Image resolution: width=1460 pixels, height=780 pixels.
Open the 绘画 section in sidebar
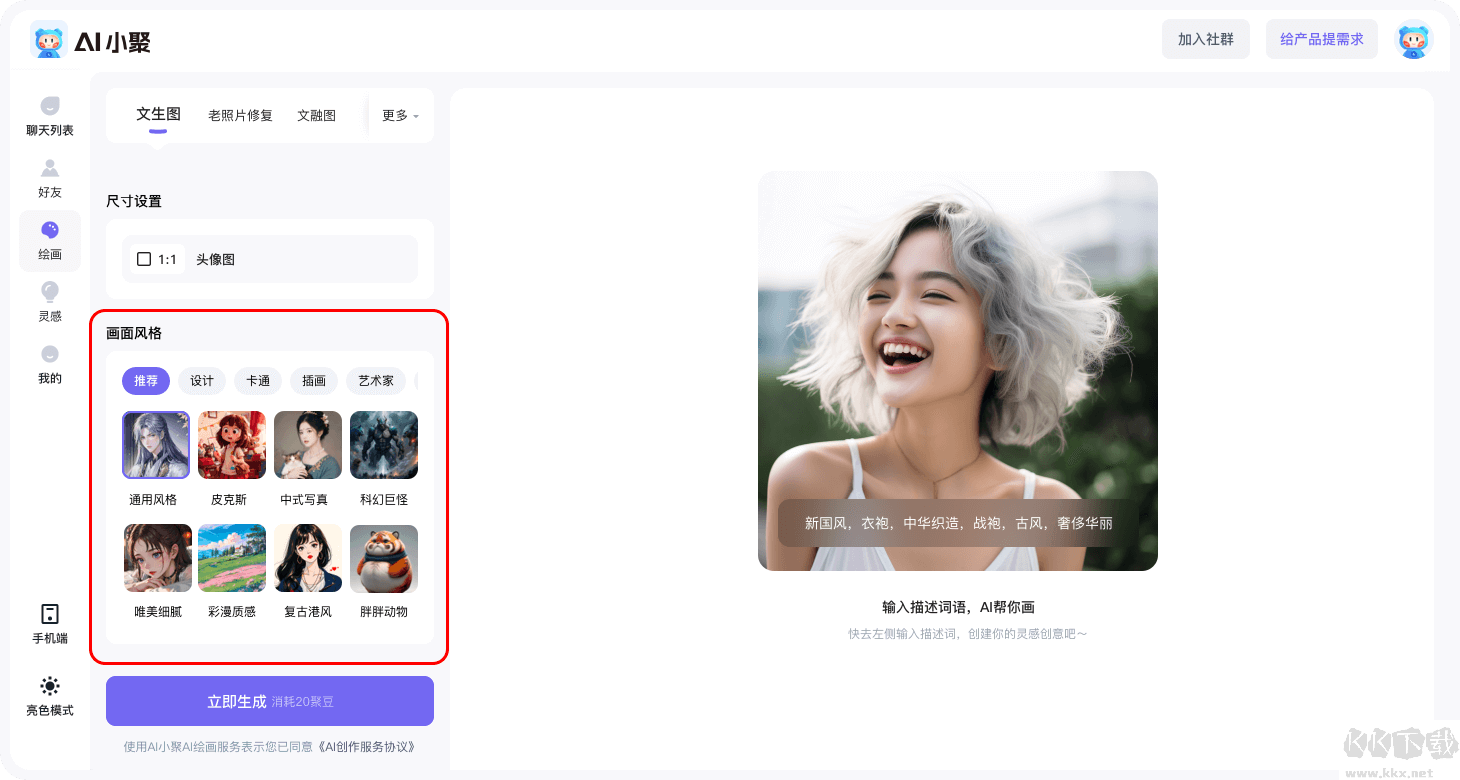[x=49, y=241]
